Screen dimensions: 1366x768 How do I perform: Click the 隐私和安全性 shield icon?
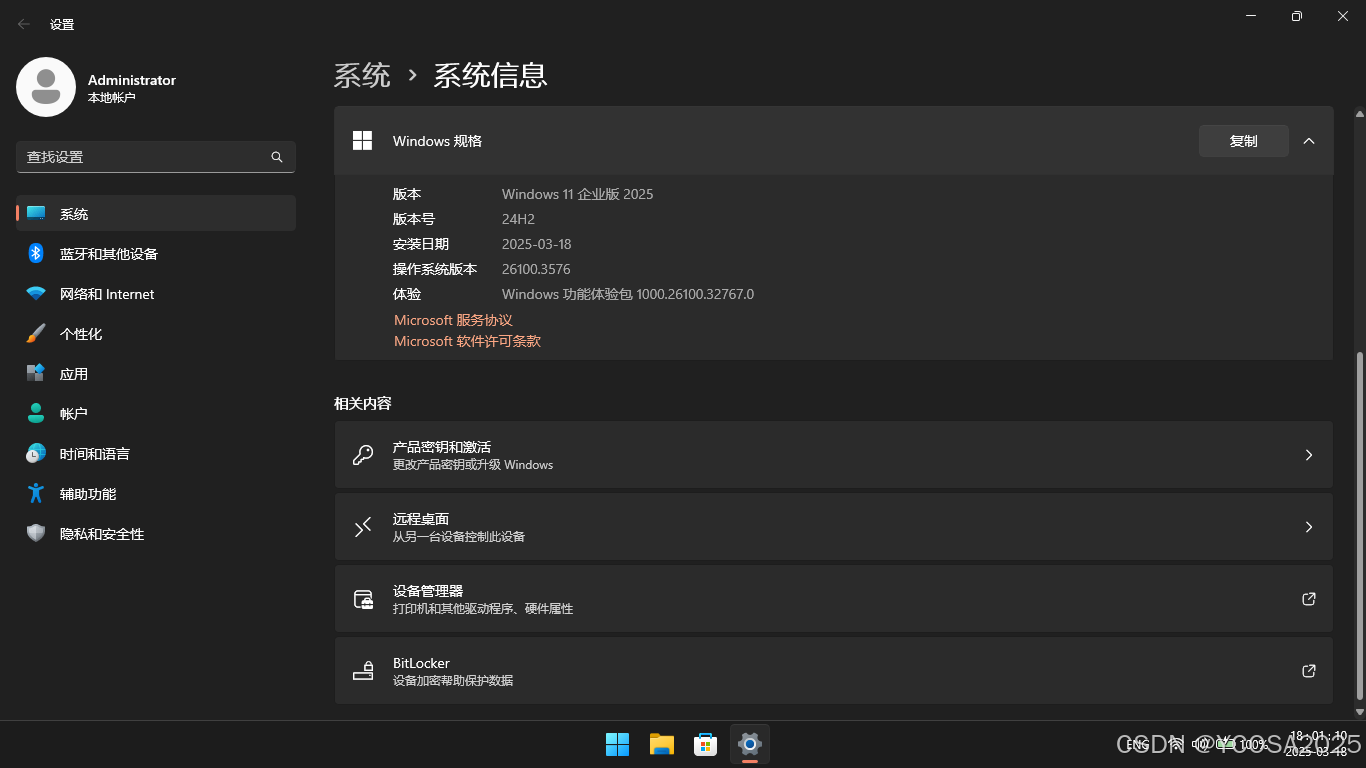36,534
